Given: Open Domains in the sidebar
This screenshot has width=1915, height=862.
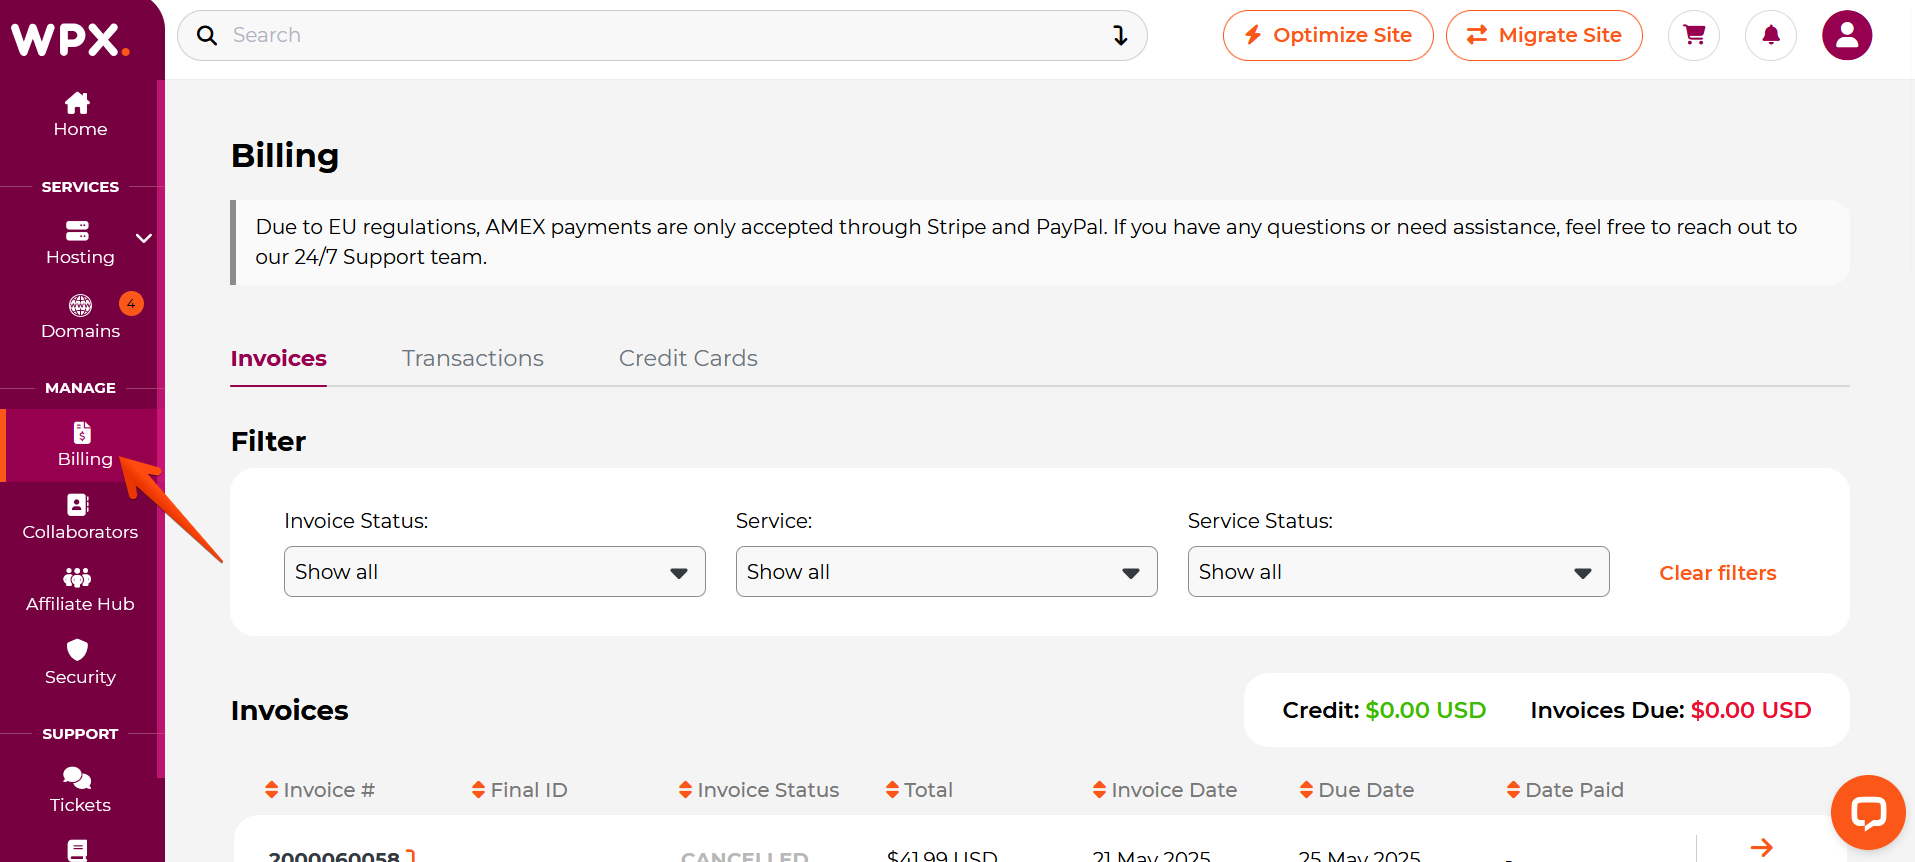Looking at the screenshot, I should coord(80,317).
